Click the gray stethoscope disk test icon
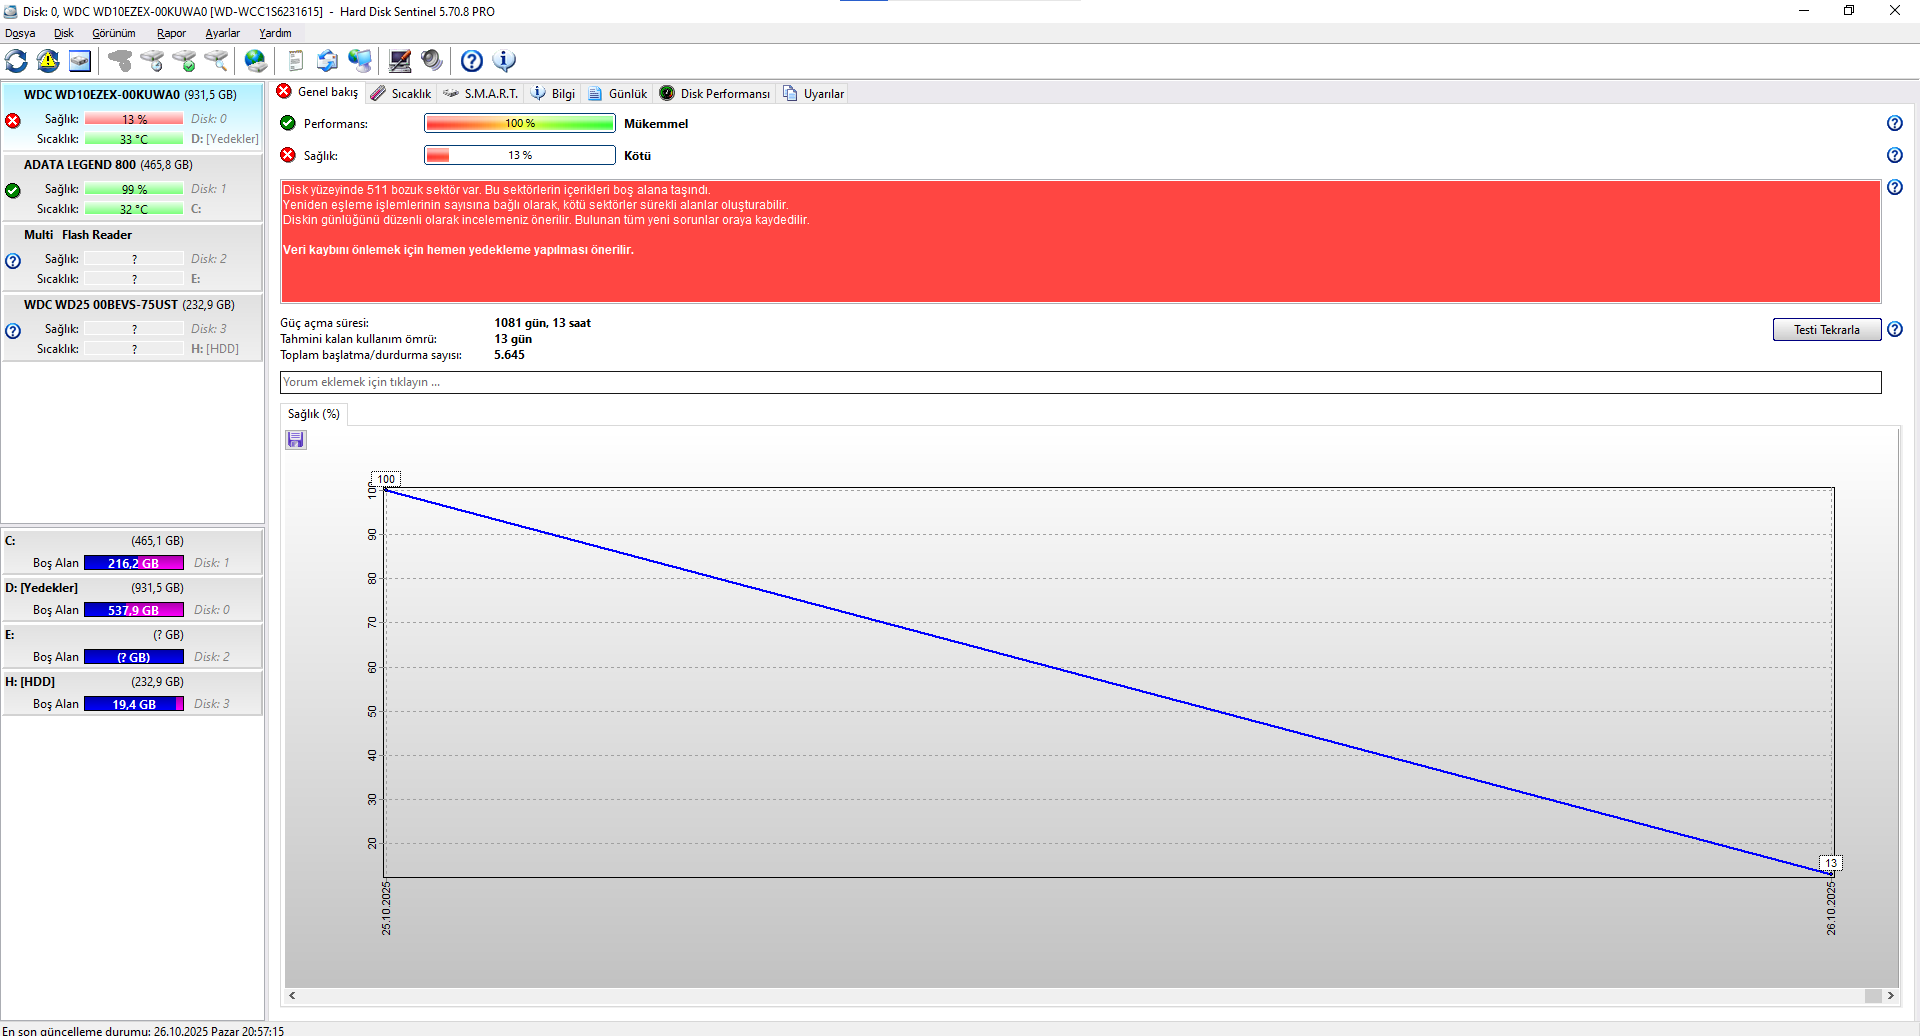This screenshot has height=1036, width=1920. [120, 61]
